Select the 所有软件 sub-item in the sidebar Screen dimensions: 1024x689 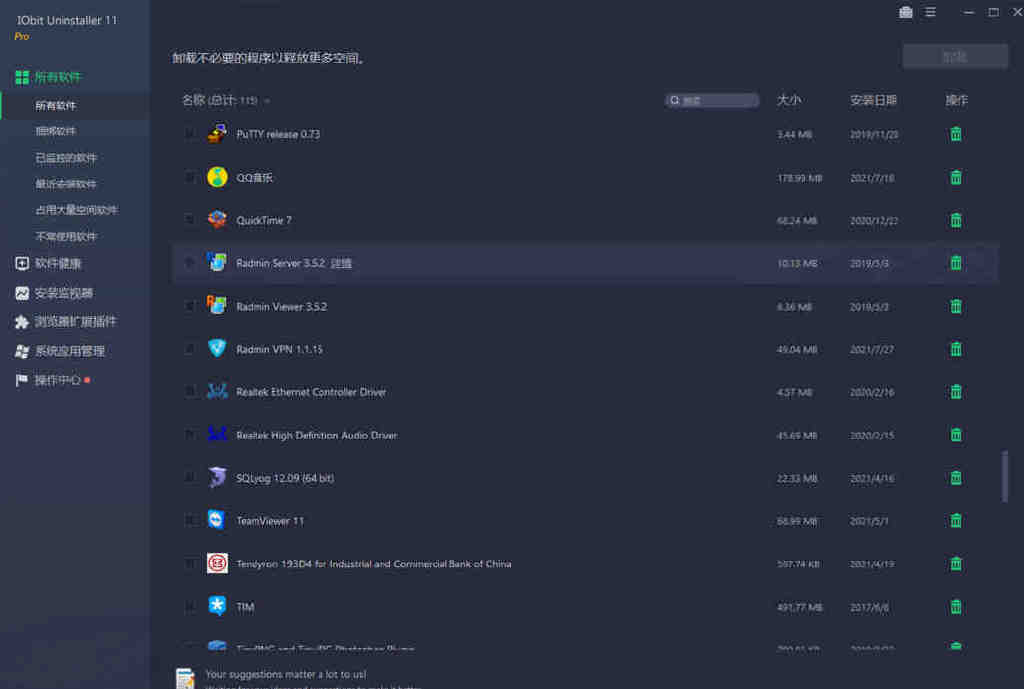tap(56, 106)
